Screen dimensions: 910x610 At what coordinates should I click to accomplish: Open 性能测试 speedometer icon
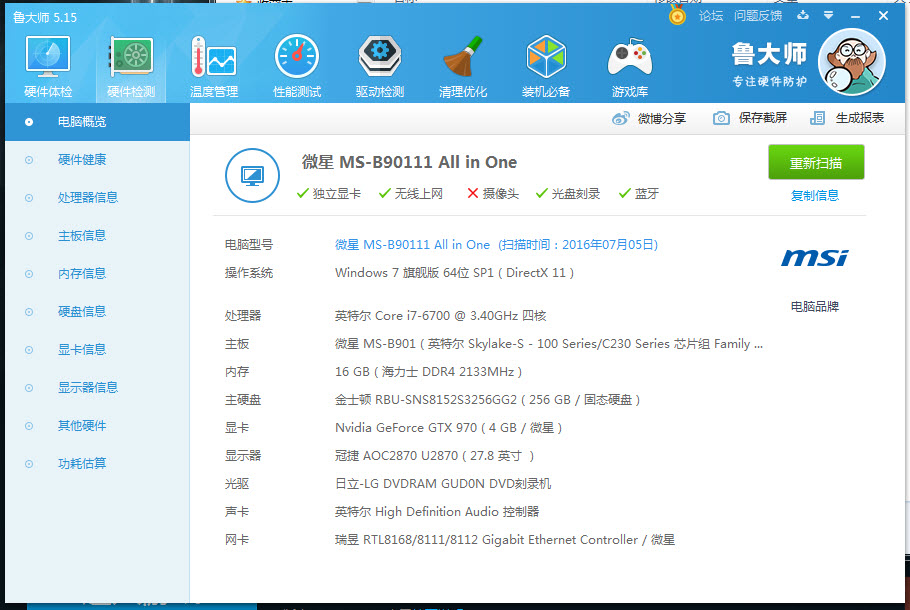(297, 62)
